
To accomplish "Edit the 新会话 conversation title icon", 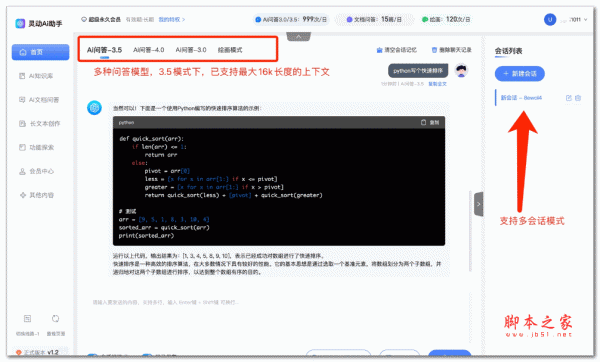I will point(569,98).
